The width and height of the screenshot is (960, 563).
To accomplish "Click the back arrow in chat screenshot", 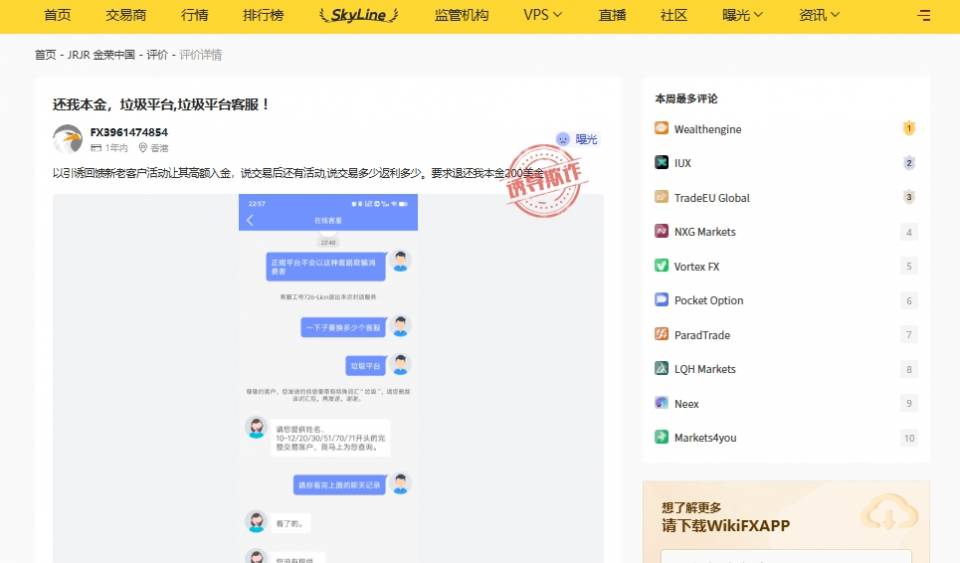I will point(250,220).
